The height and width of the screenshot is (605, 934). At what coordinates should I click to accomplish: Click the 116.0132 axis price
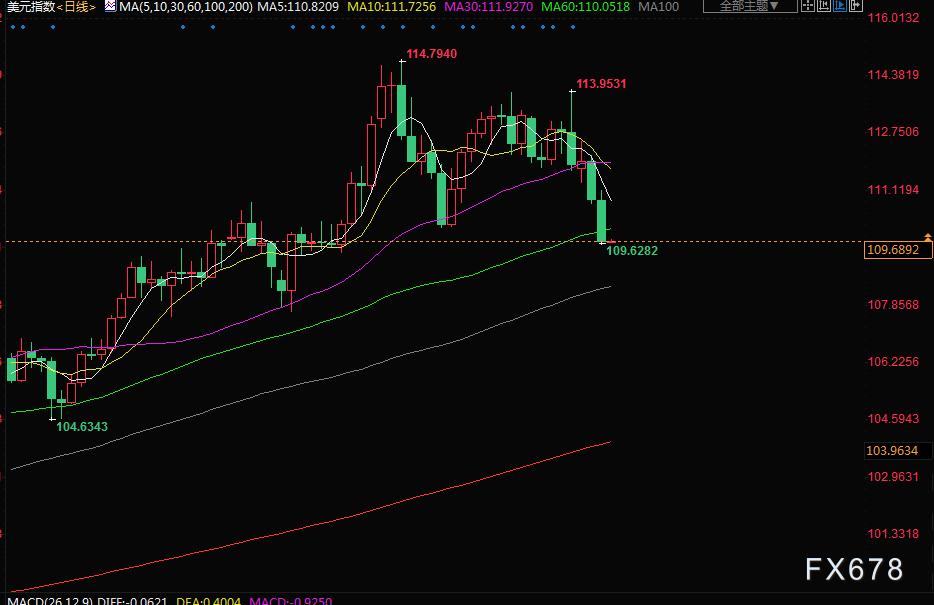point(893,18)
